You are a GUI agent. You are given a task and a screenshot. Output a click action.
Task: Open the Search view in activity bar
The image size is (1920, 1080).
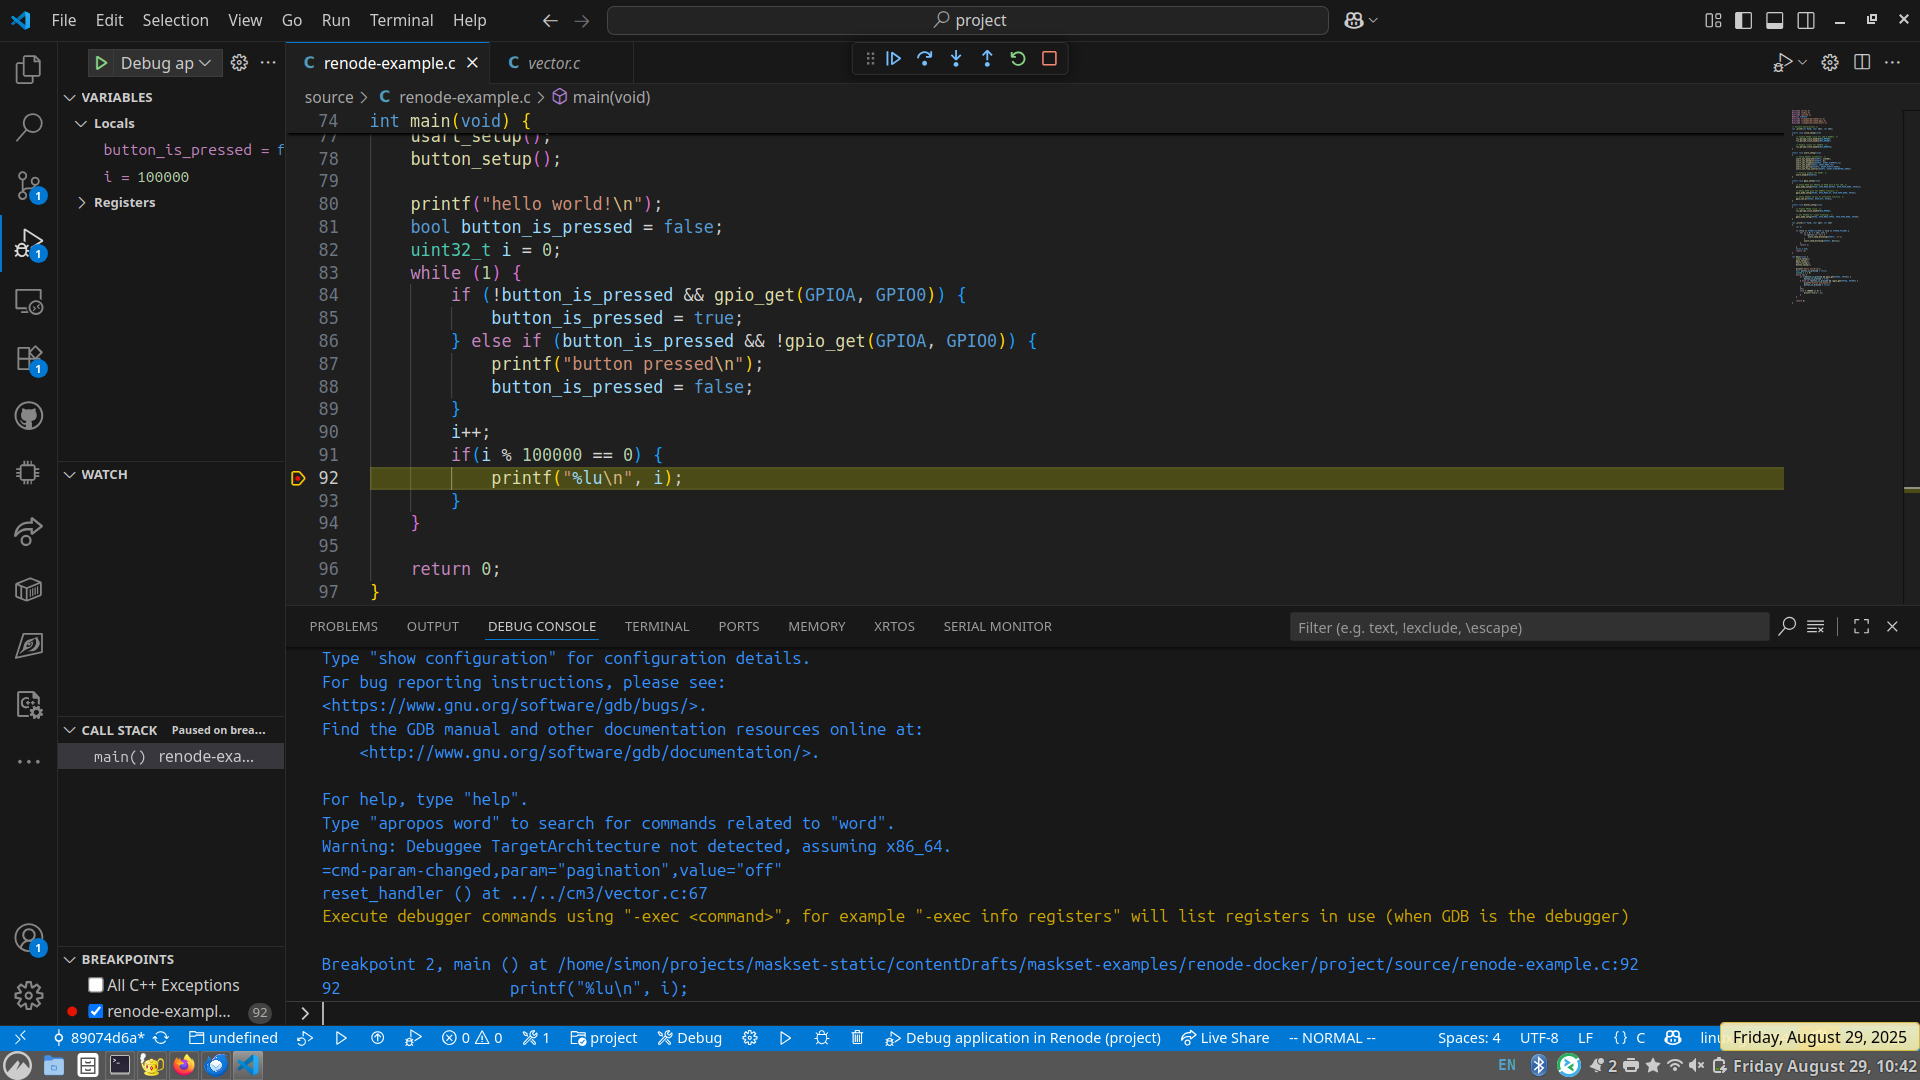click(29, 127)
